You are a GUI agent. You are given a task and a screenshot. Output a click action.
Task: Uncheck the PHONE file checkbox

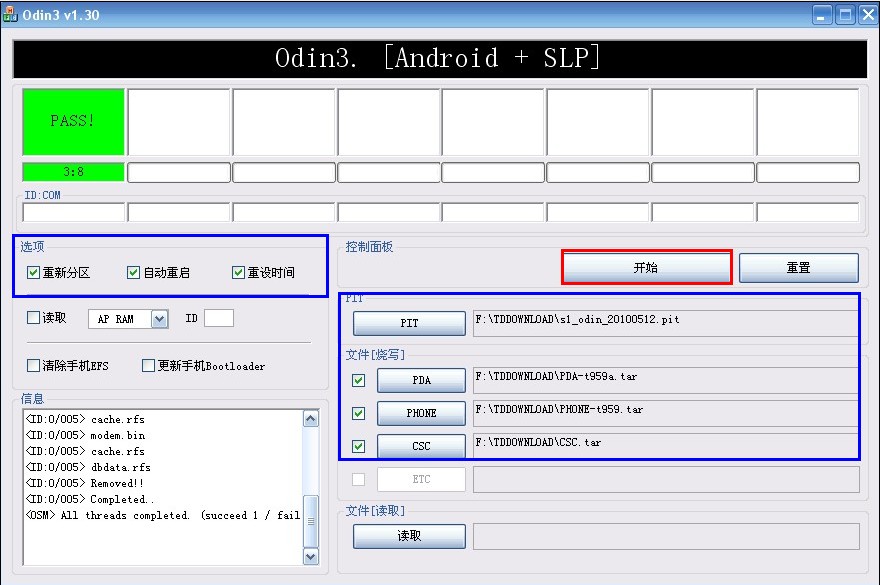tap(358, 413)
